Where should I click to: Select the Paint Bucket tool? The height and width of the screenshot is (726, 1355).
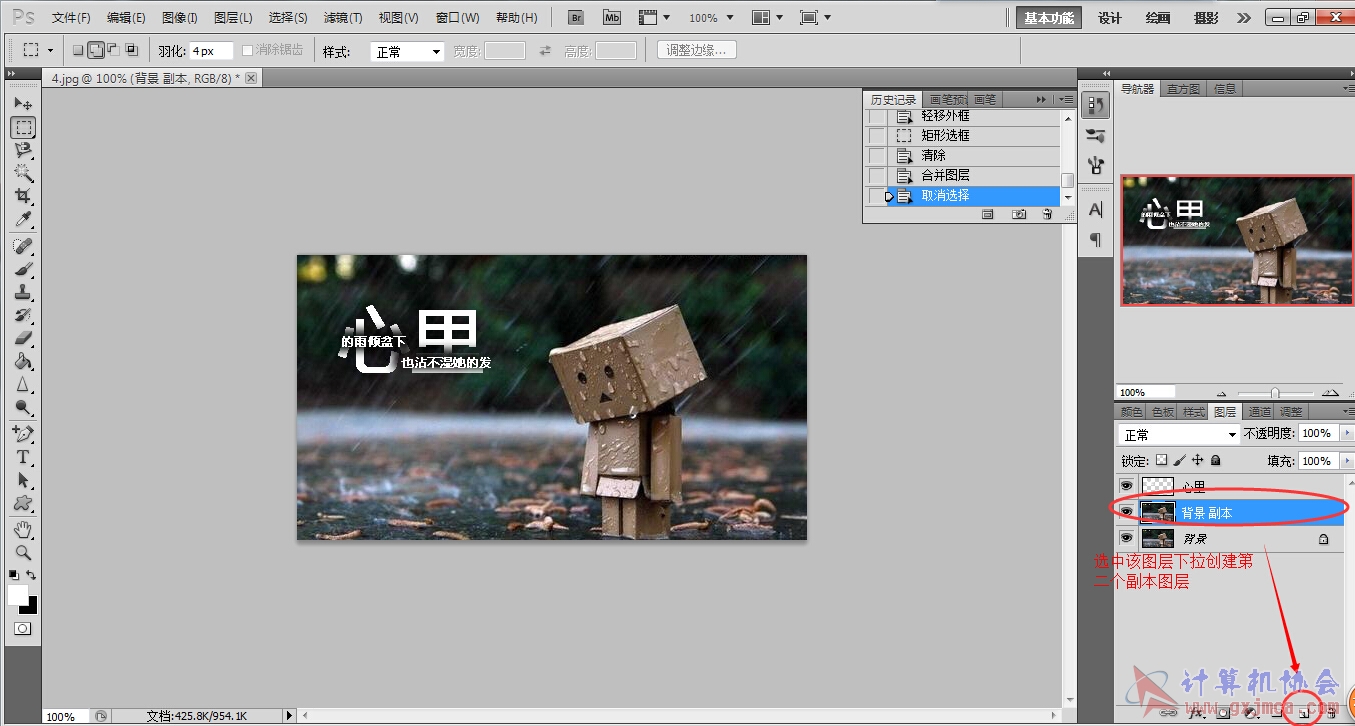click(23, 361)
